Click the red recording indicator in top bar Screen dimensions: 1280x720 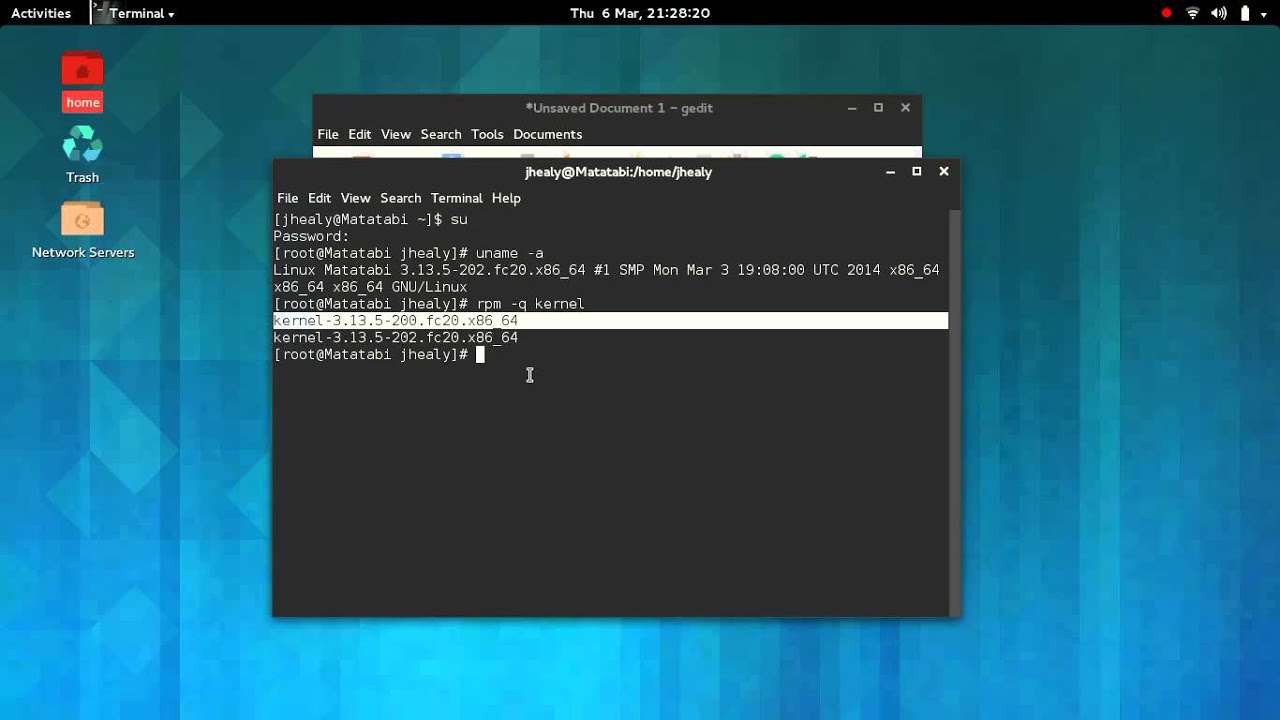pyautogui.click(x=1166, y=13)
